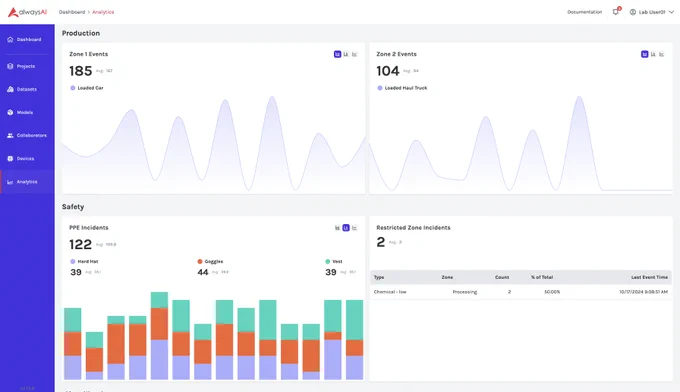Image resolution: width=680 pixels, height=392 pixels.
Task: Click the Projects icon in sidebar
Action: coord(10,66)
